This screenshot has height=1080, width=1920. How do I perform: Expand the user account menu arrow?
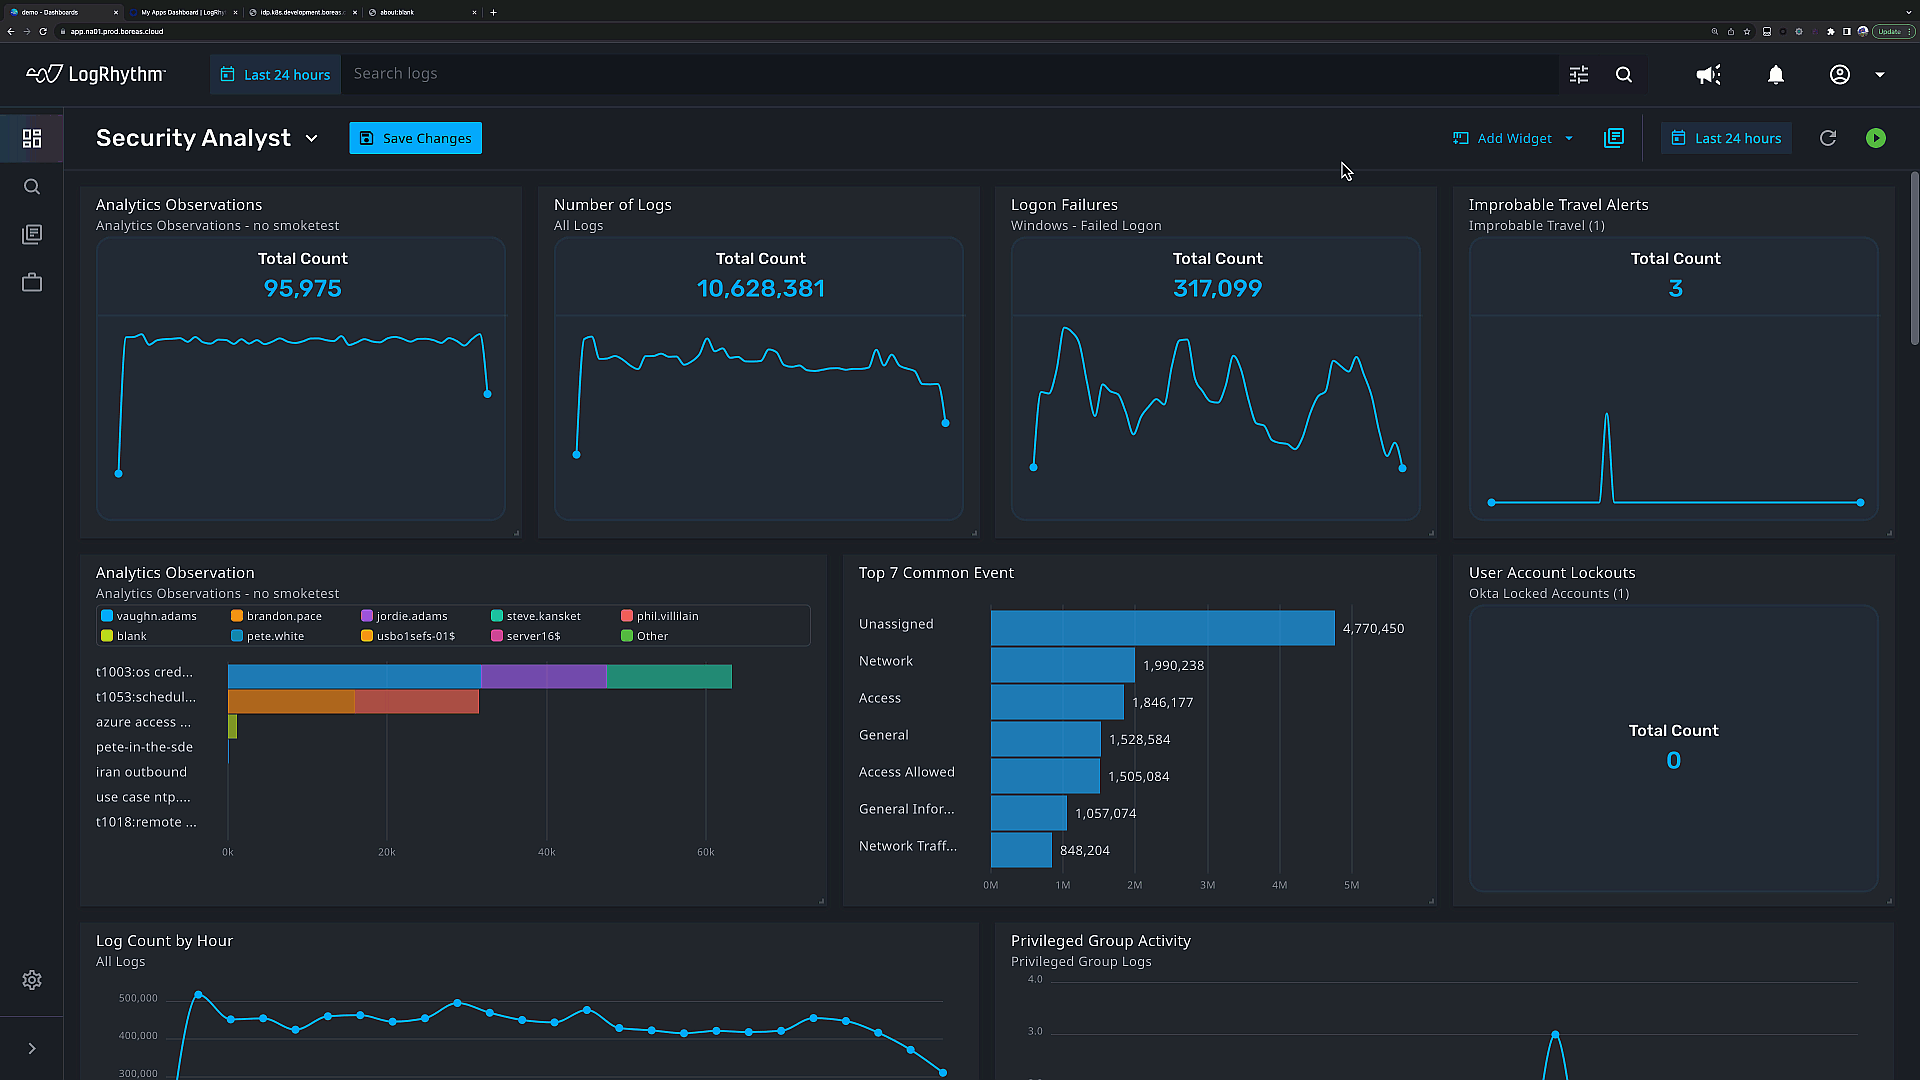click(1880, 75)
